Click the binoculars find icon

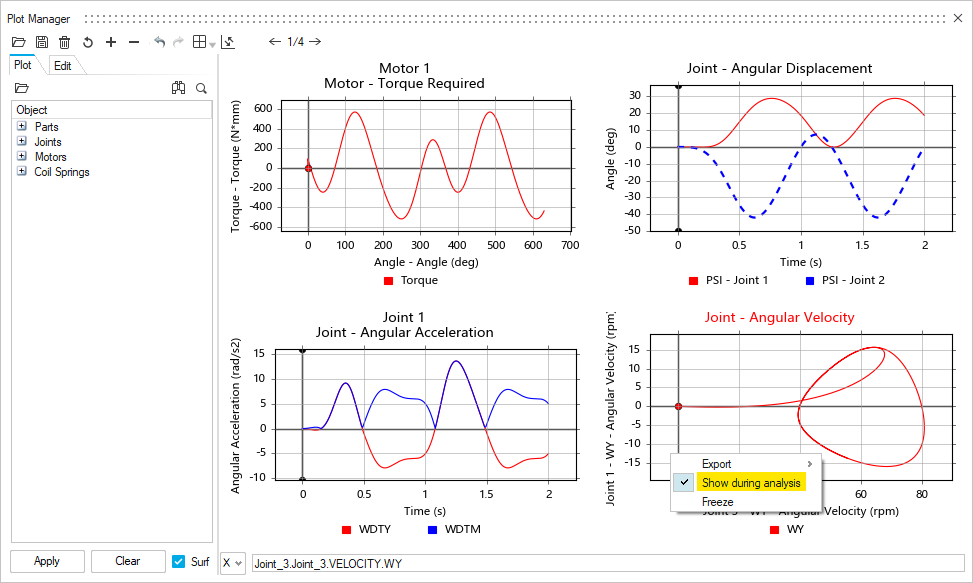click(178, 88)
